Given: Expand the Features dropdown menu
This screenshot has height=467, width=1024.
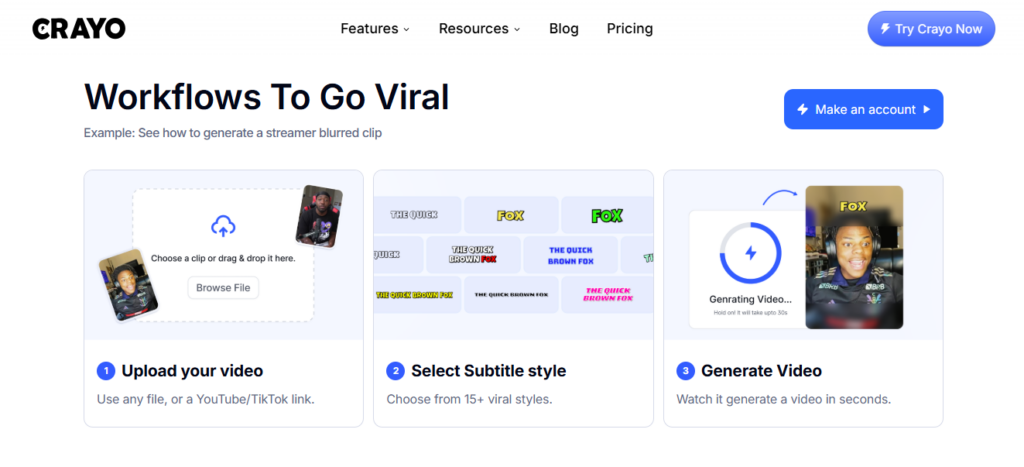Looking at the screenshot, I should click(375, 29).
